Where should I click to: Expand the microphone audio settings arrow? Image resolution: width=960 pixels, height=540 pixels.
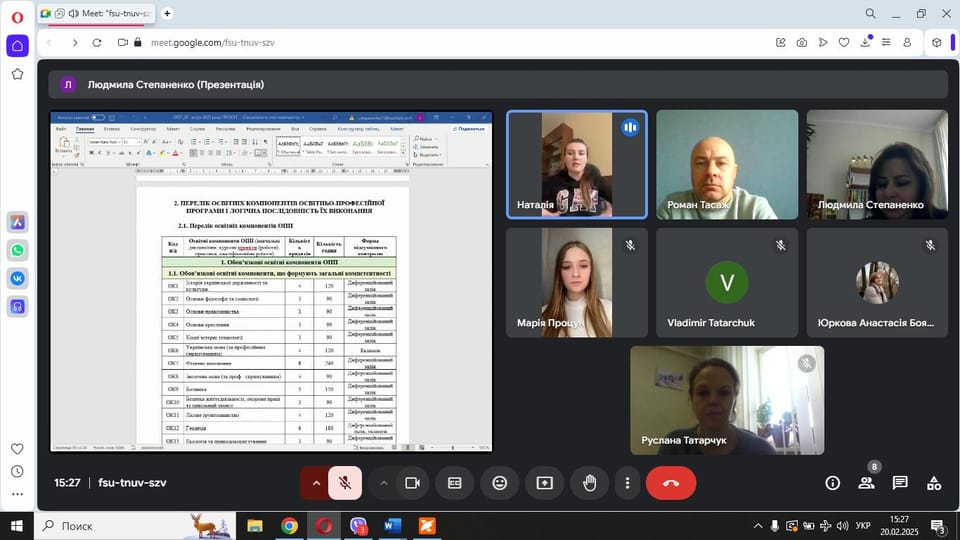(x=316, y=483)
